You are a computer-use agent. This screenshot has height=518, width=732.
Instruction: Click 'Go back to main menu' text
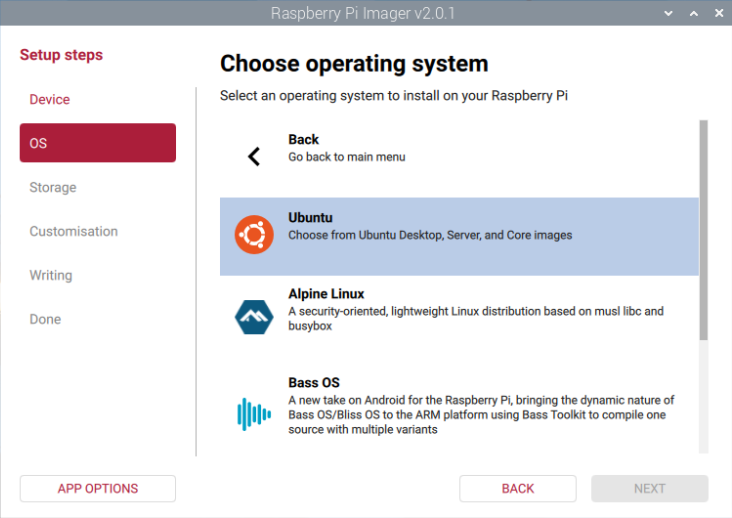347,157
